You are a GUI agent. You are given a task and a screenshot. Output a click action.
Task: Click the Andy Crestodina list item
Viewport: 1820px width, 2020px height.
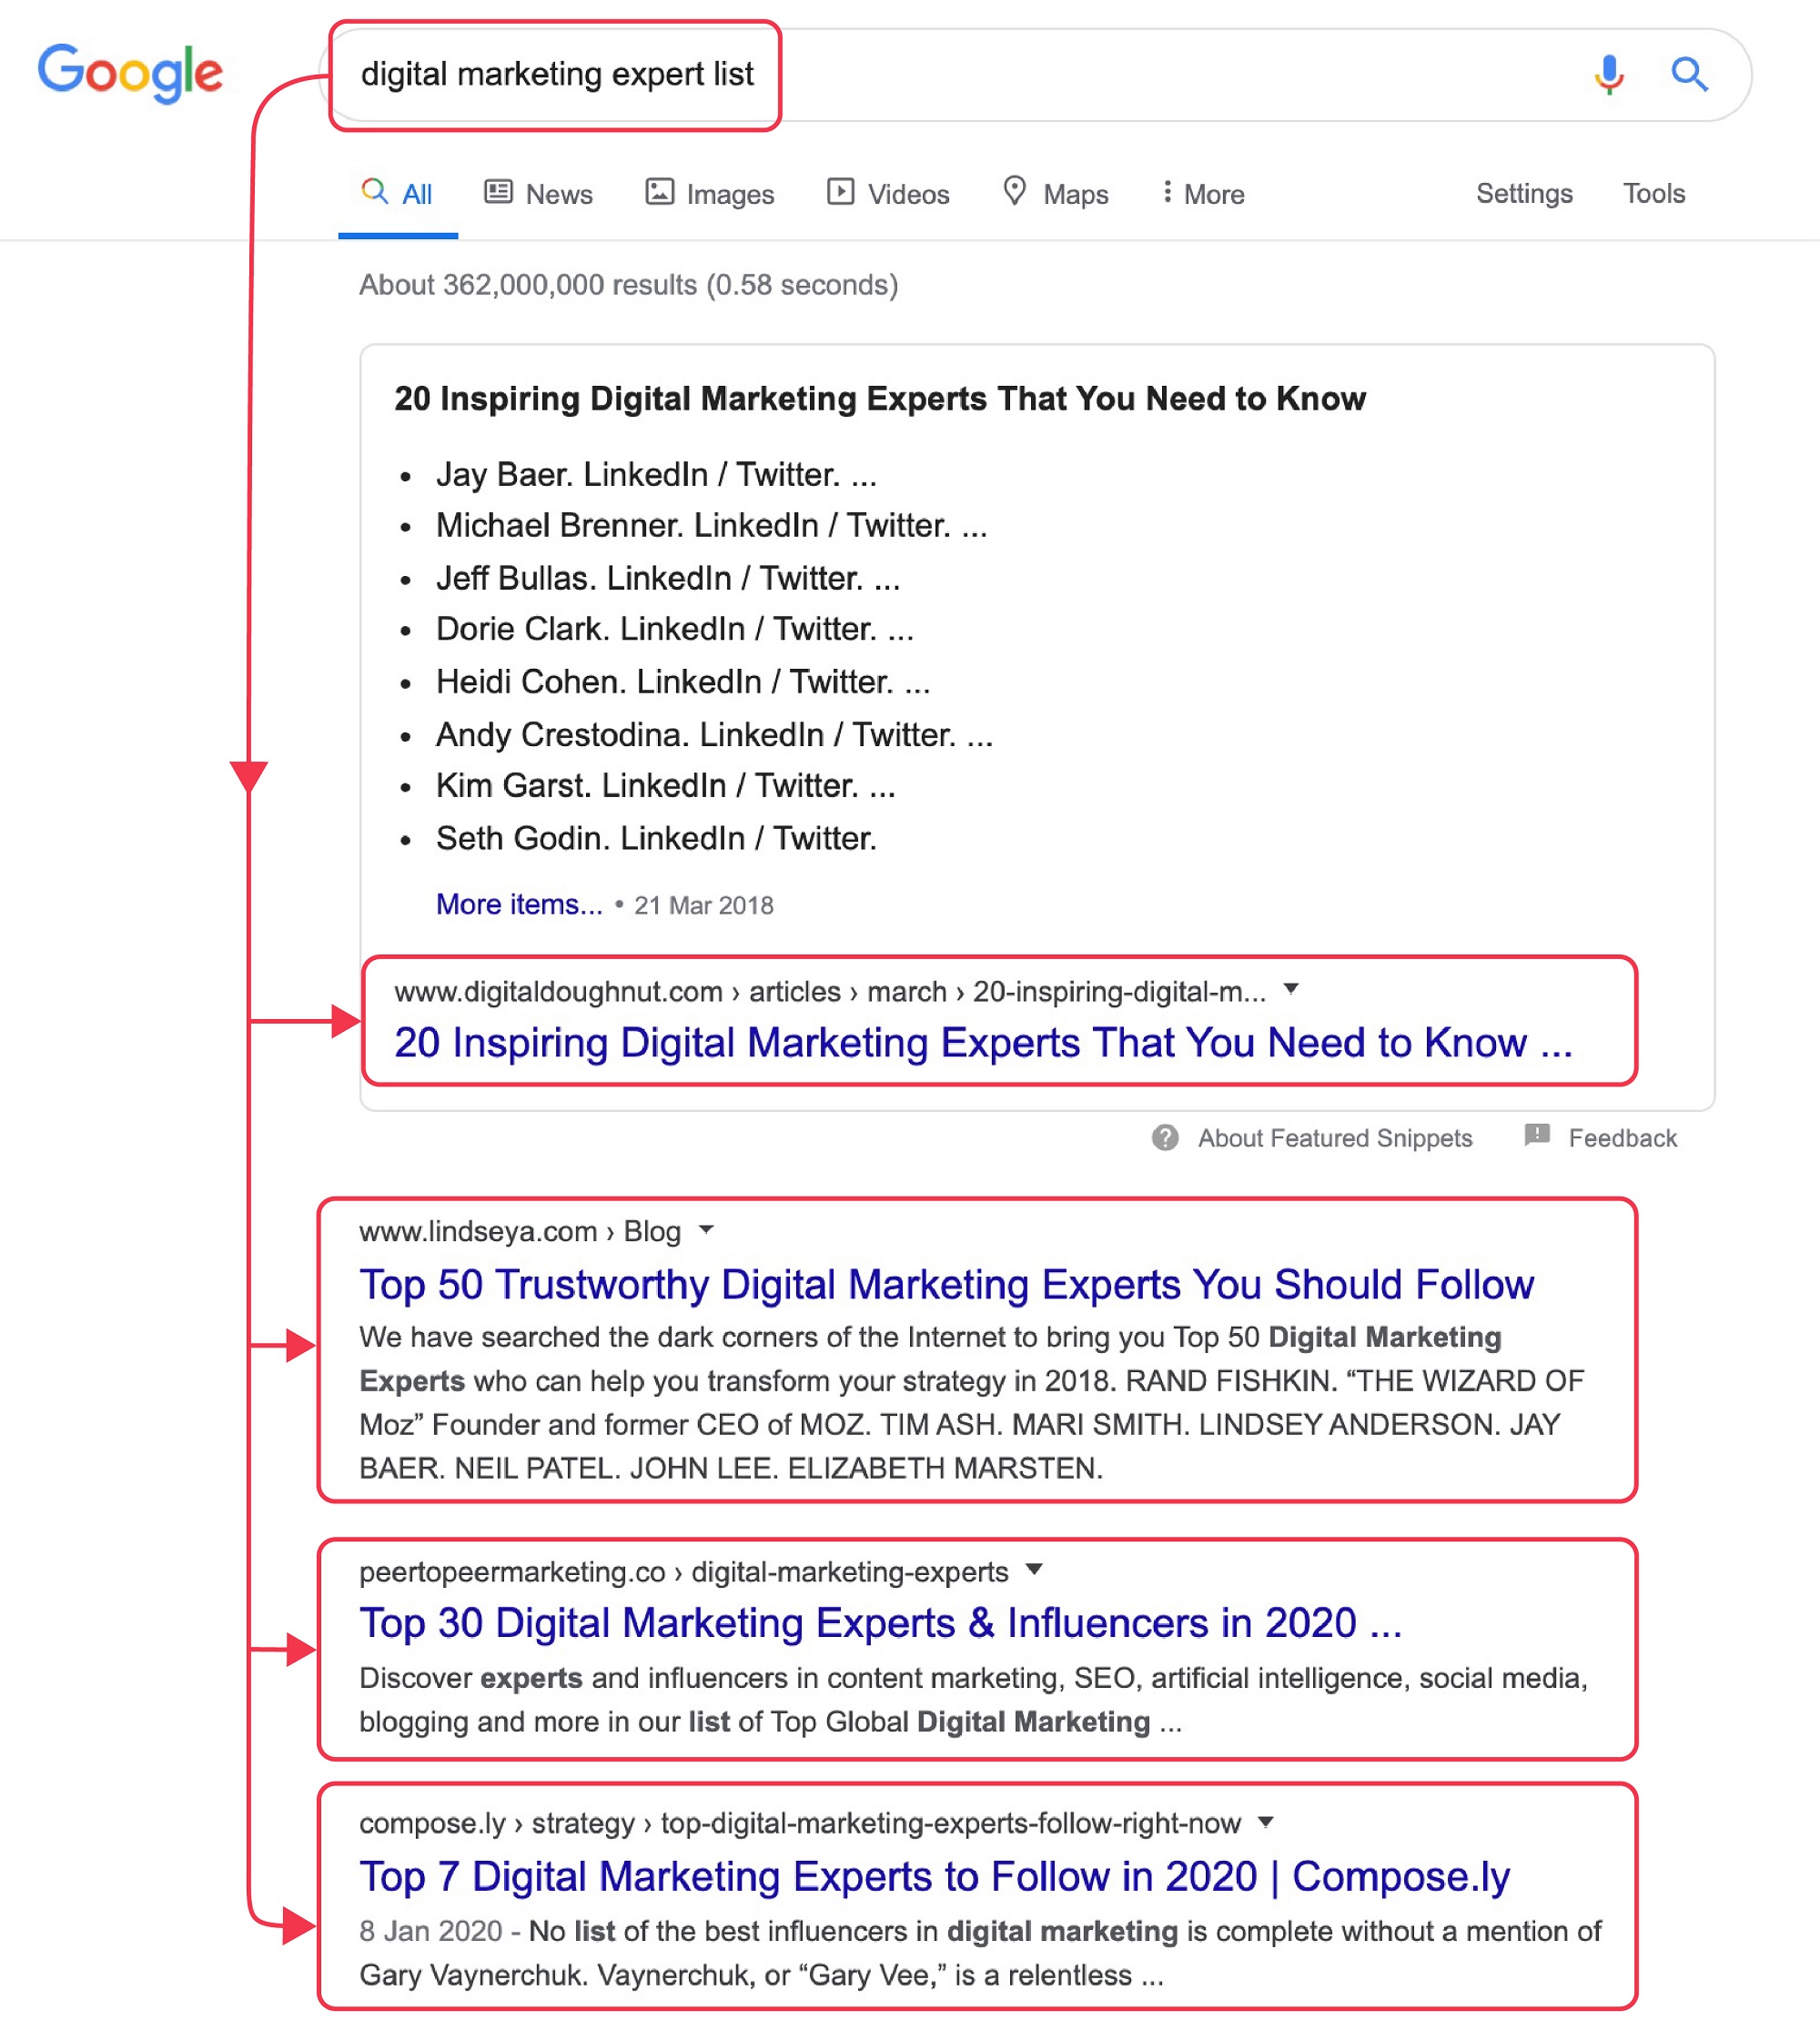pyautogui.click(x=714, y=734)
